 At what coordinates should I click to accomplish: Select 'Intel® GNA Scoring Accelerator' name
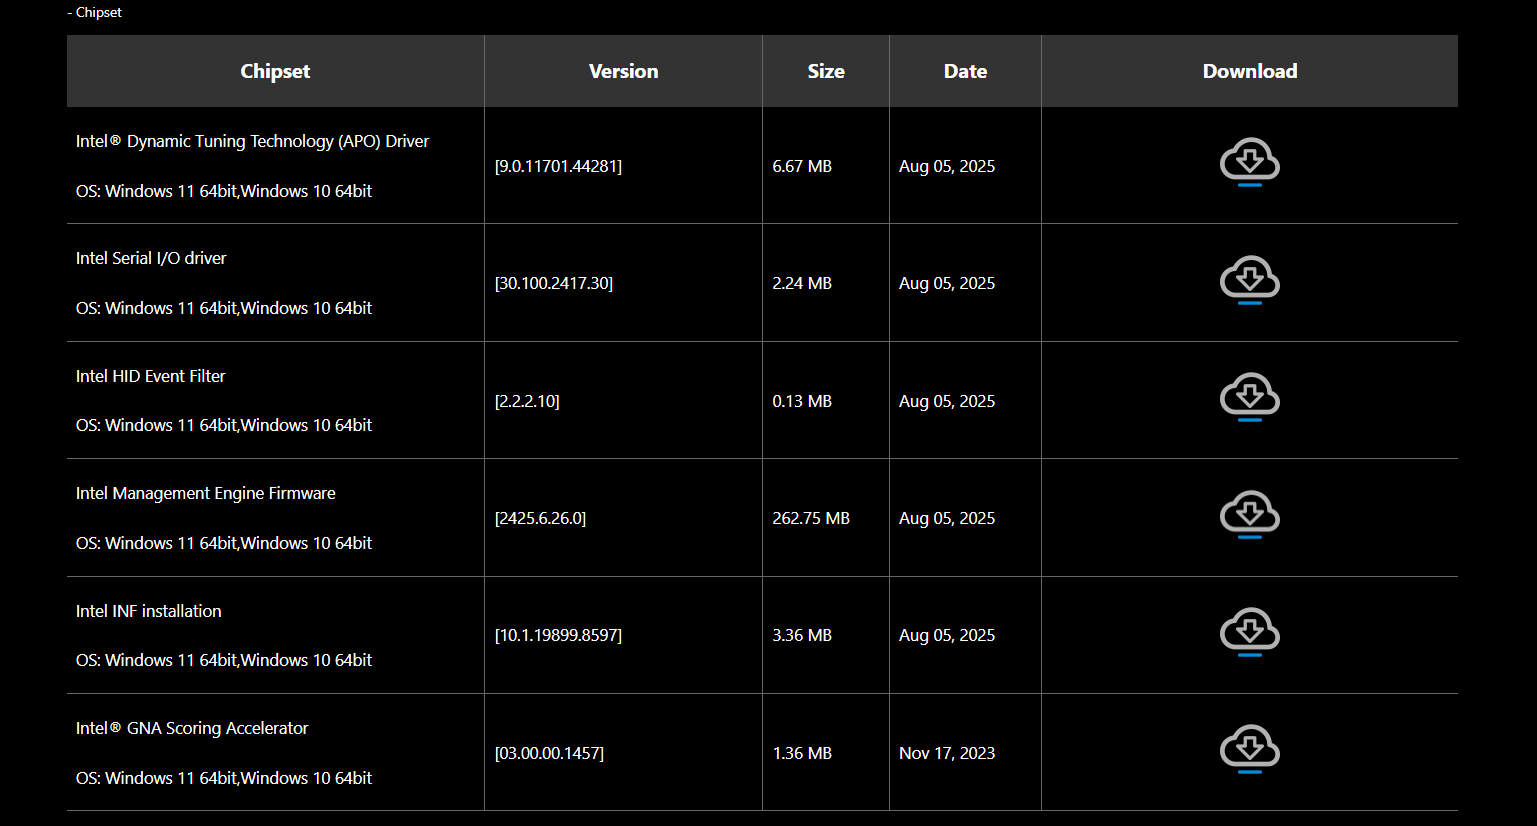(x=192, y=728)
